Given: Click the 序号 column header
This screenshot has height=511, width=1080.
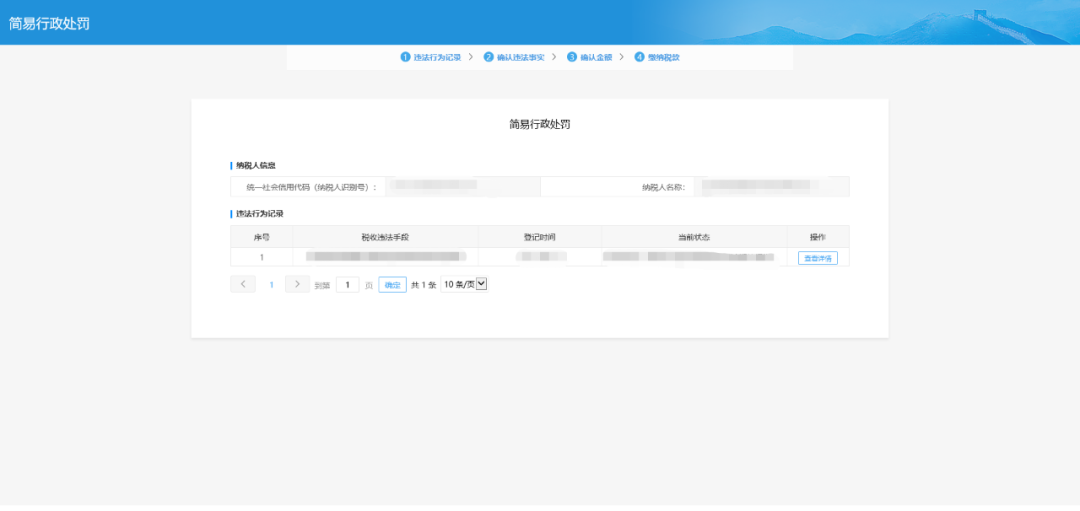Looking at the screenshot, I should pos(262,237).
